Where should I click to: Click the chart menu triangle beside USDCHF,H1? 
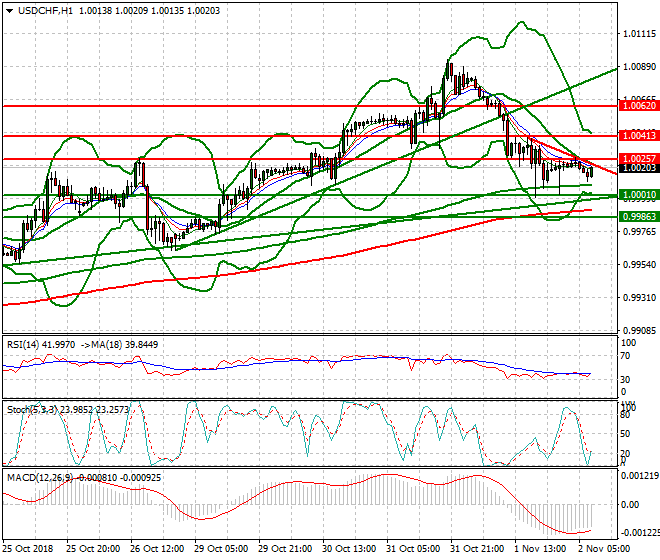9,11
